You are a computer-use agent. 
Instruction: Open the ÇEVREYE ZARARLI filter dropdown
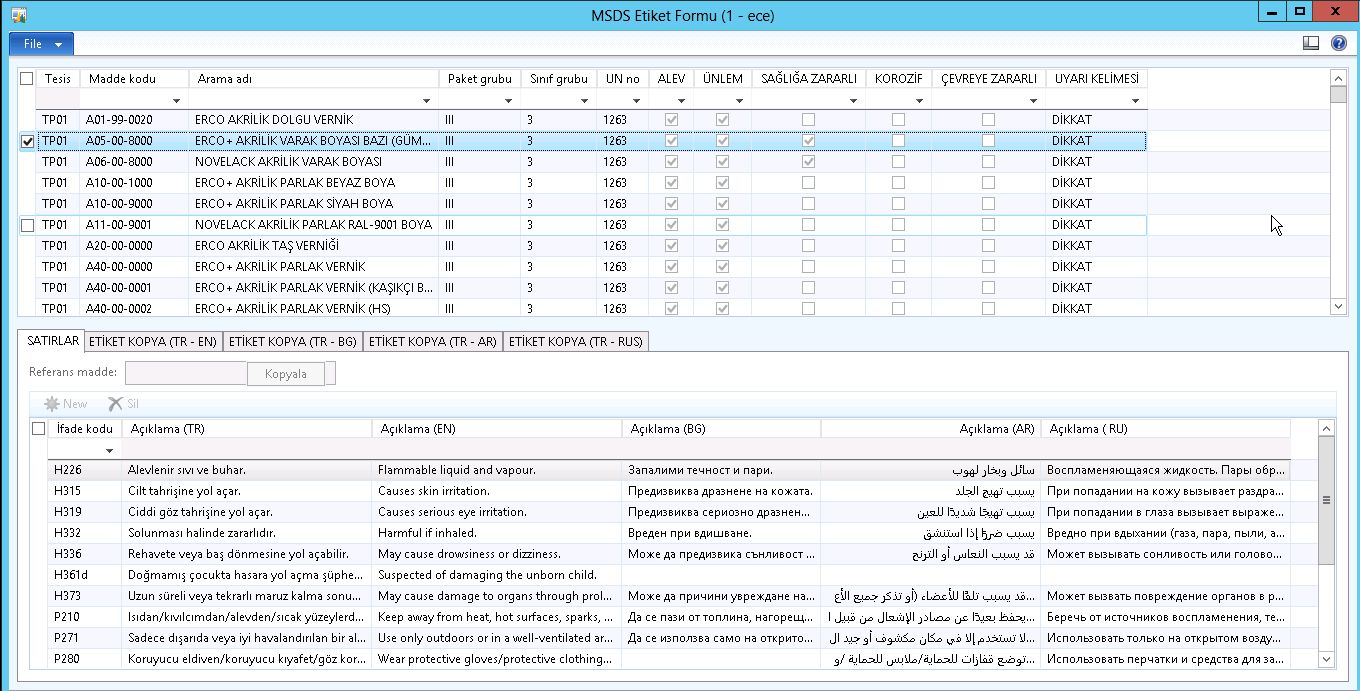(x=1034, y=101)
